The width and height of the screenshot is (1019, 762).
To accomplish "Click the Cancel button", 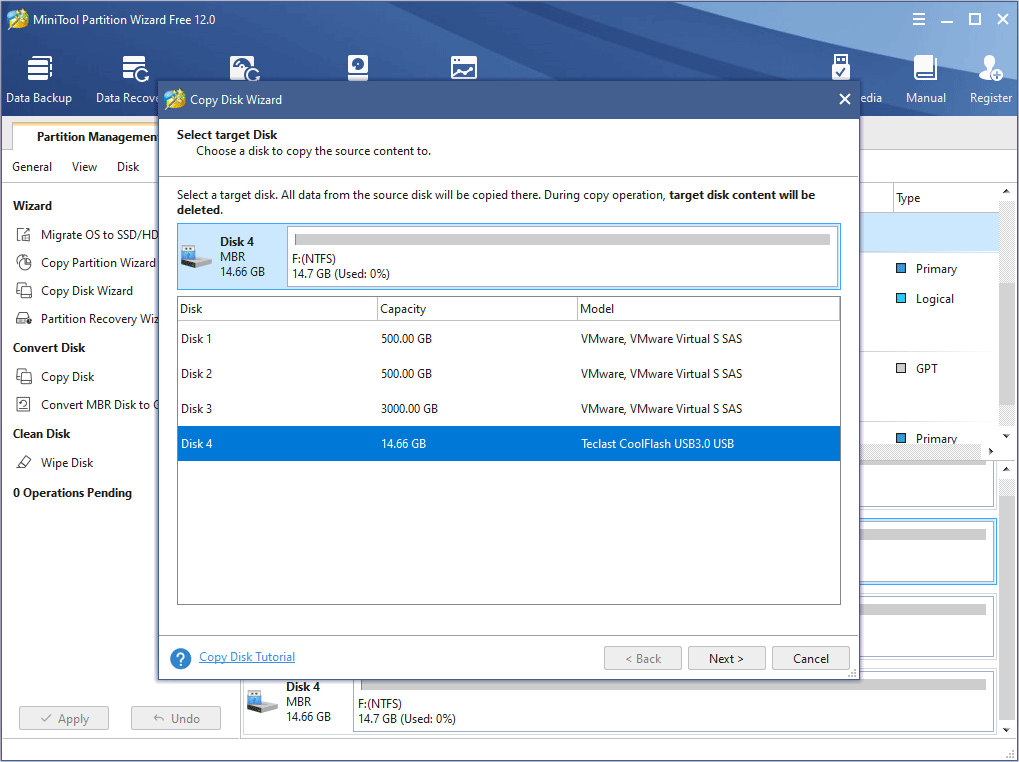I will (x=810, y=658).
